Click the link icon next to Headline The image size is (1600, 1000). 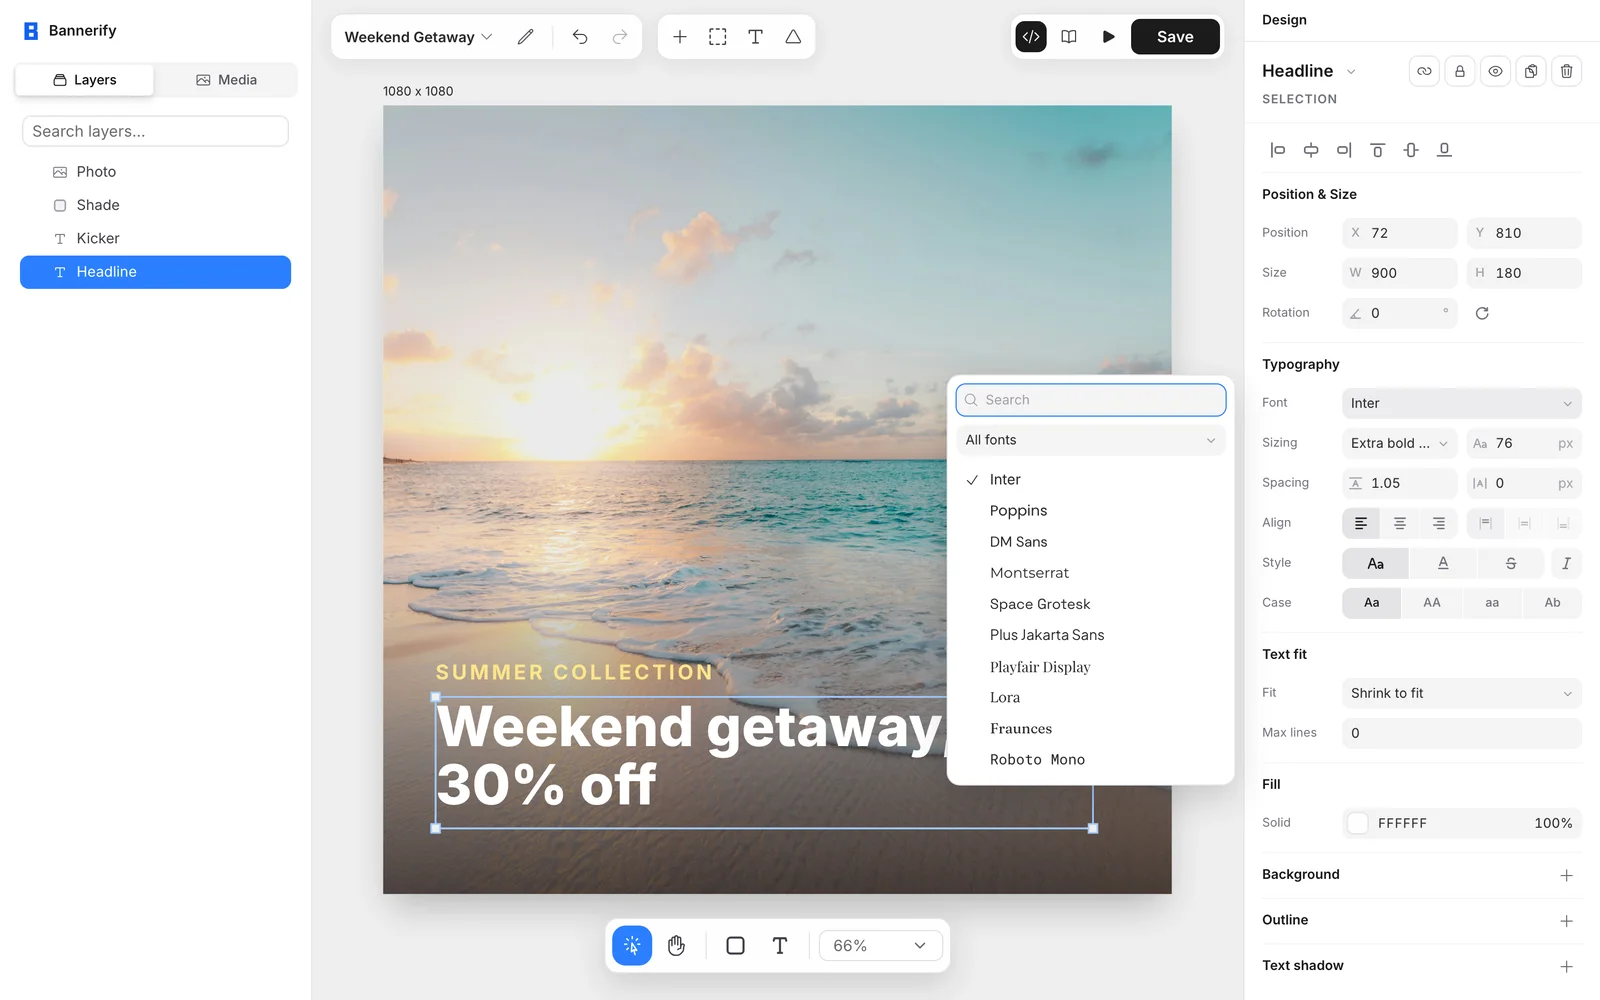(1424, 71)
